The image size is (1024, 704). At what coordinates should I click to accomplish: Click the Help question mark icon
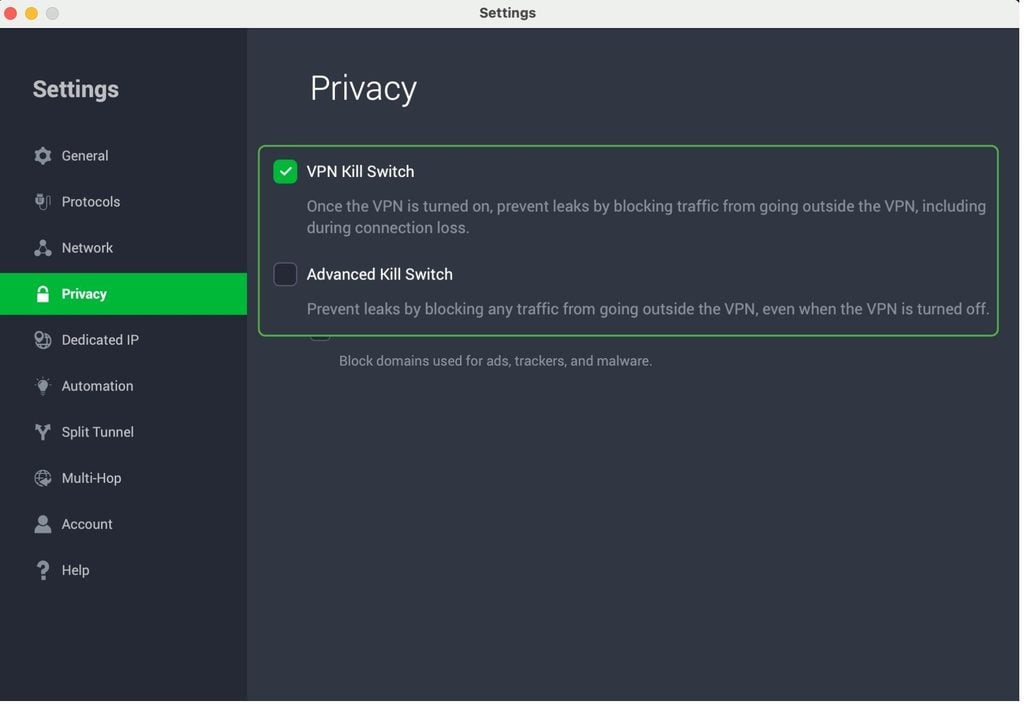[x=42, y=571]
